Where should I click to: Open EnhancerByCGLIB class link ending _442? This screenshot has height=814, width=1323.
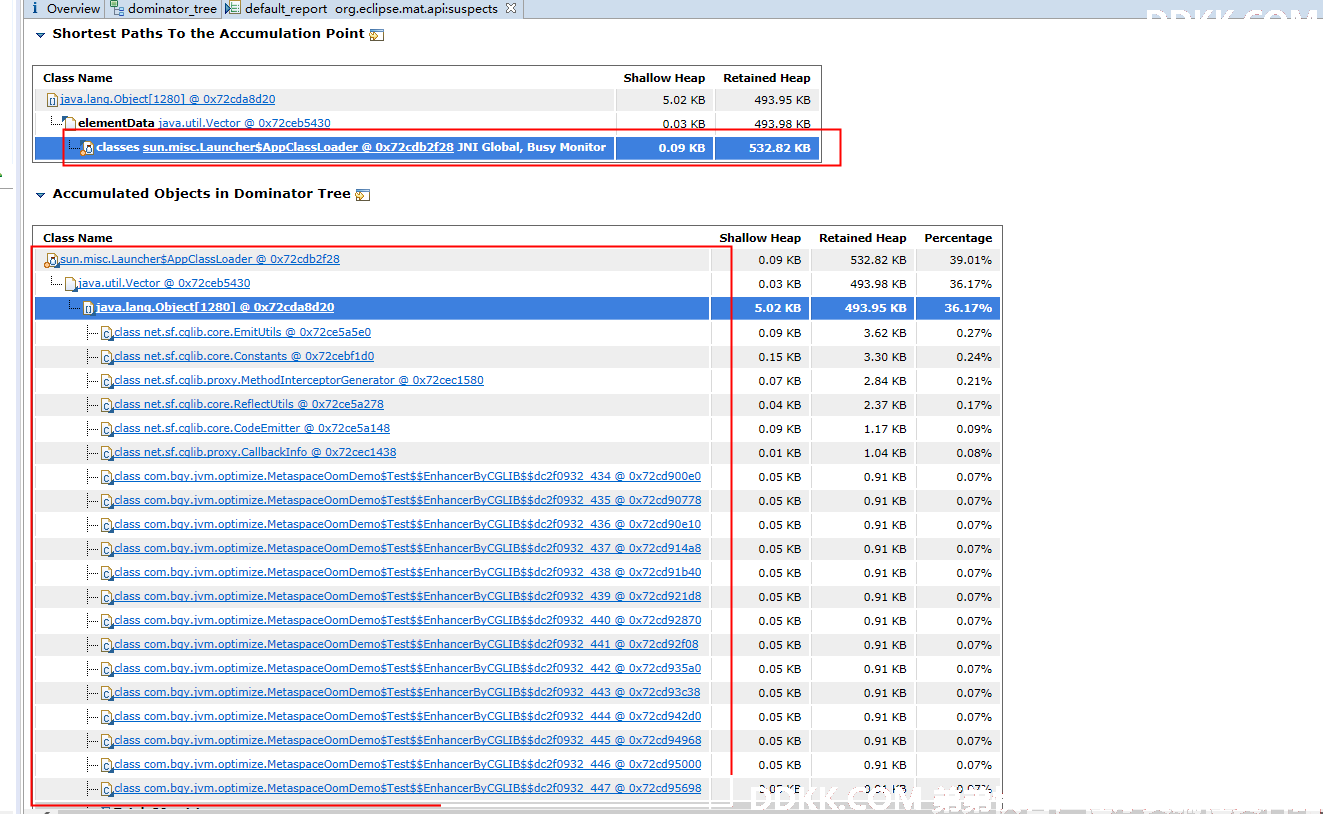[407, 668]
